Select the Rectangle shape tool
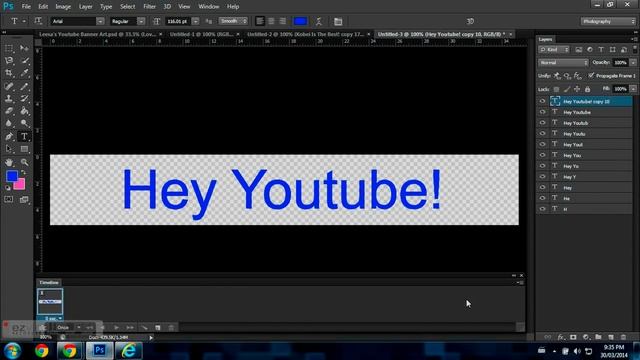640x360 pixels. pos(24,149)
